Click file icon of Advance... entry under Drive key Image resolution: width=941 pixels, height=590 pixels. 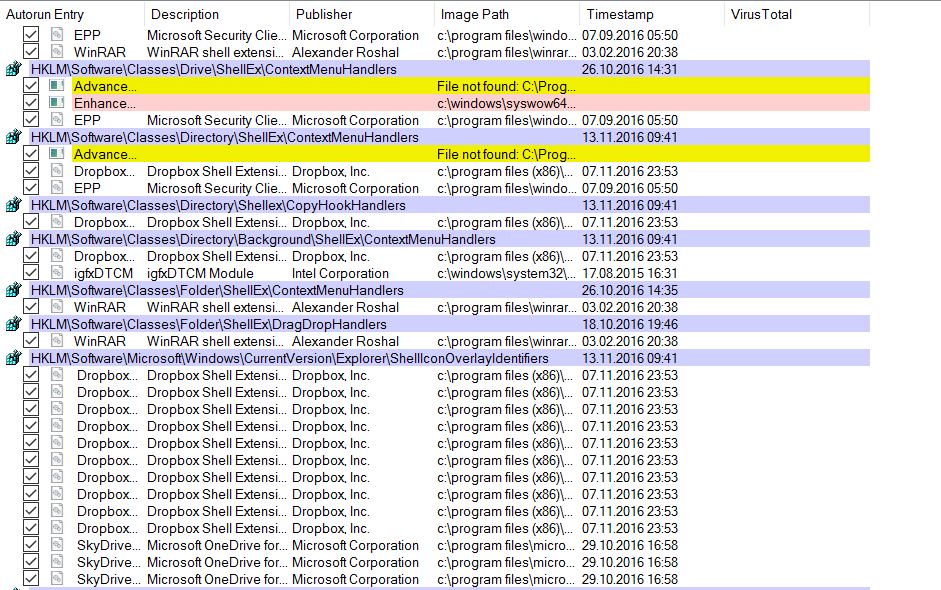[x=57, y=86]
